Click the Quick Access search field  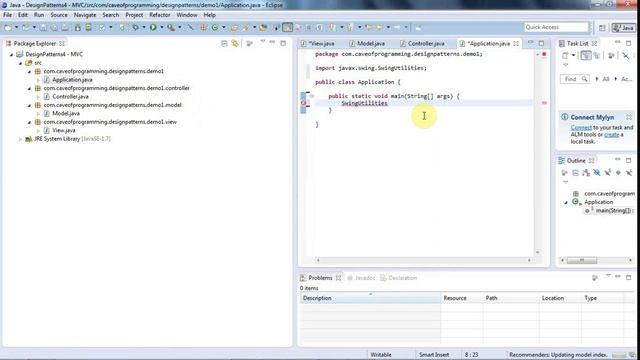click(556, 27)
